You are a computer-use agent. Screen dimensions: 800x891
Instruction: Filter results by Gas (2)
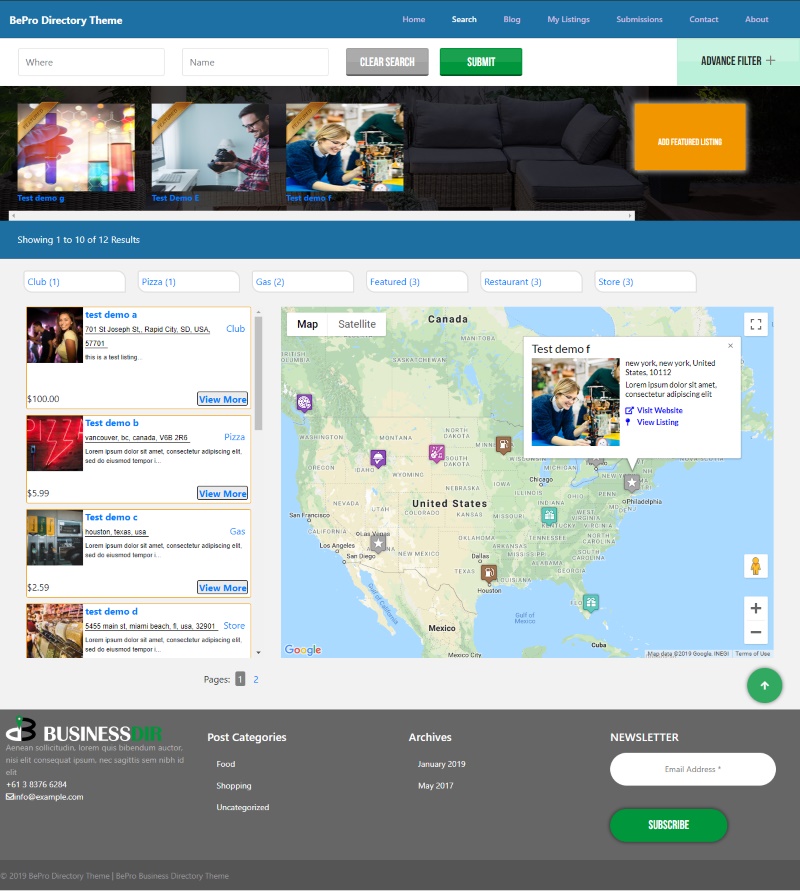(303, 282)
